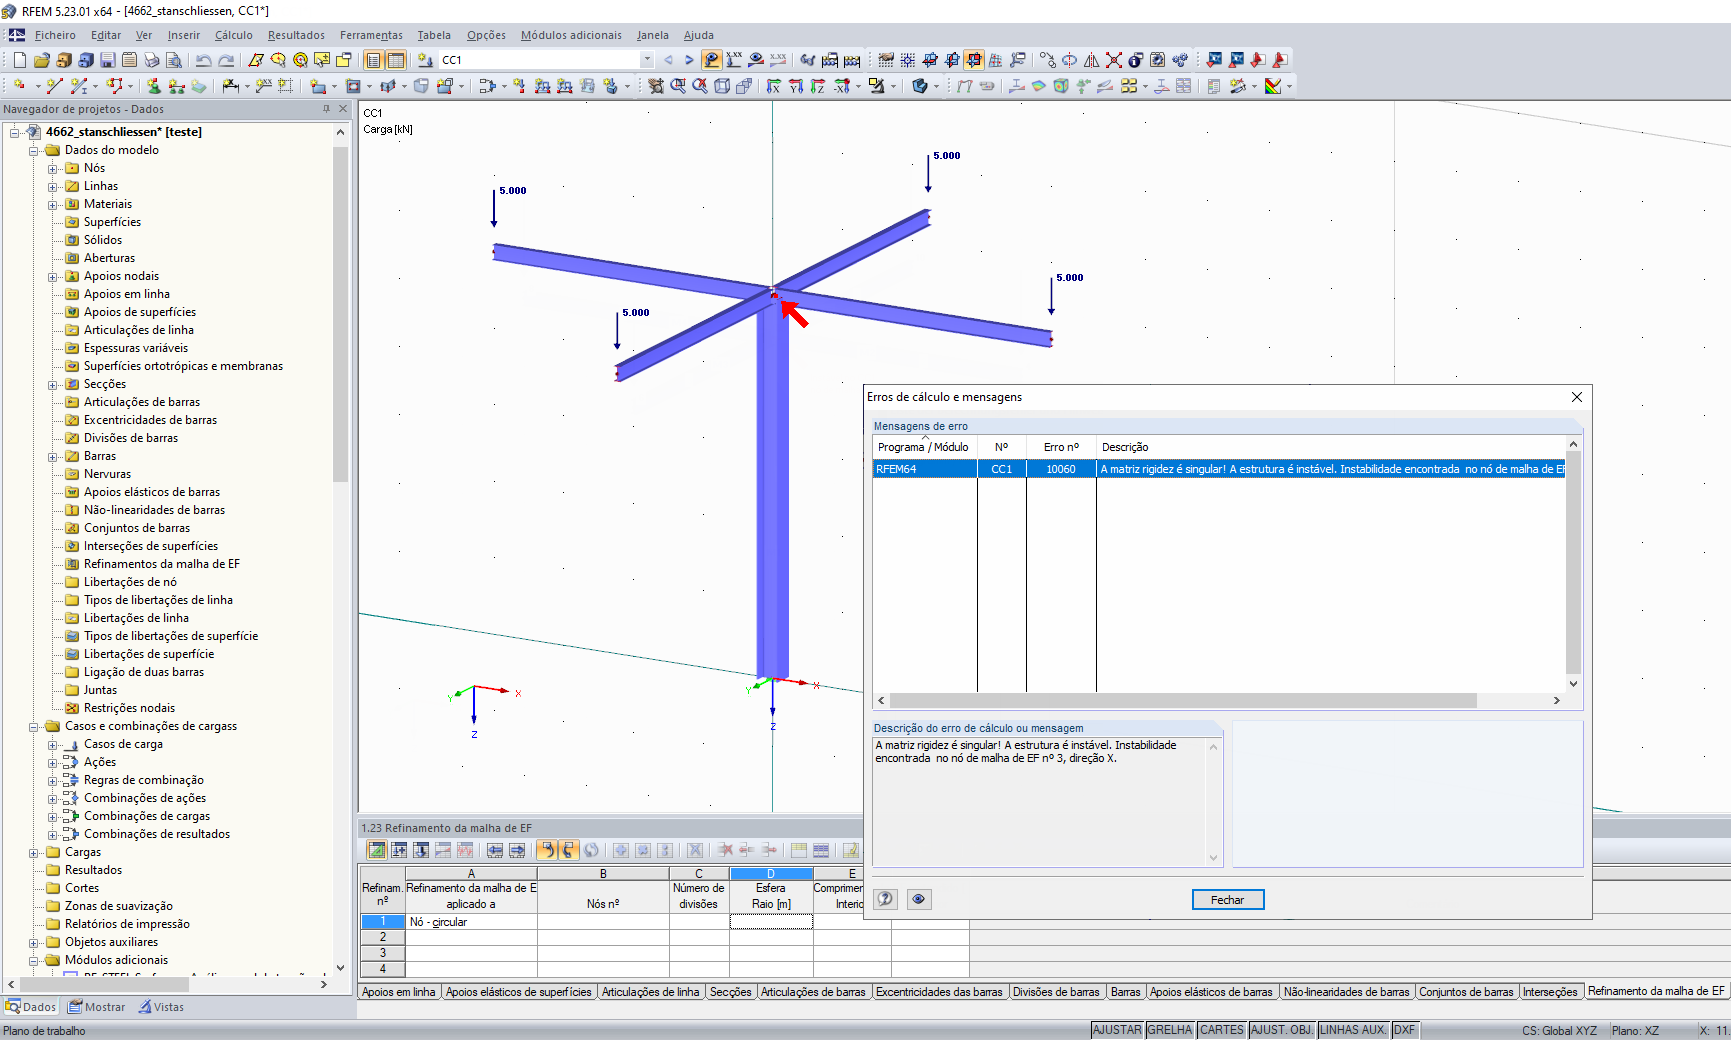
Task: Toggle LINHAS AUX. in status bar
Action: (1353, 1030)
